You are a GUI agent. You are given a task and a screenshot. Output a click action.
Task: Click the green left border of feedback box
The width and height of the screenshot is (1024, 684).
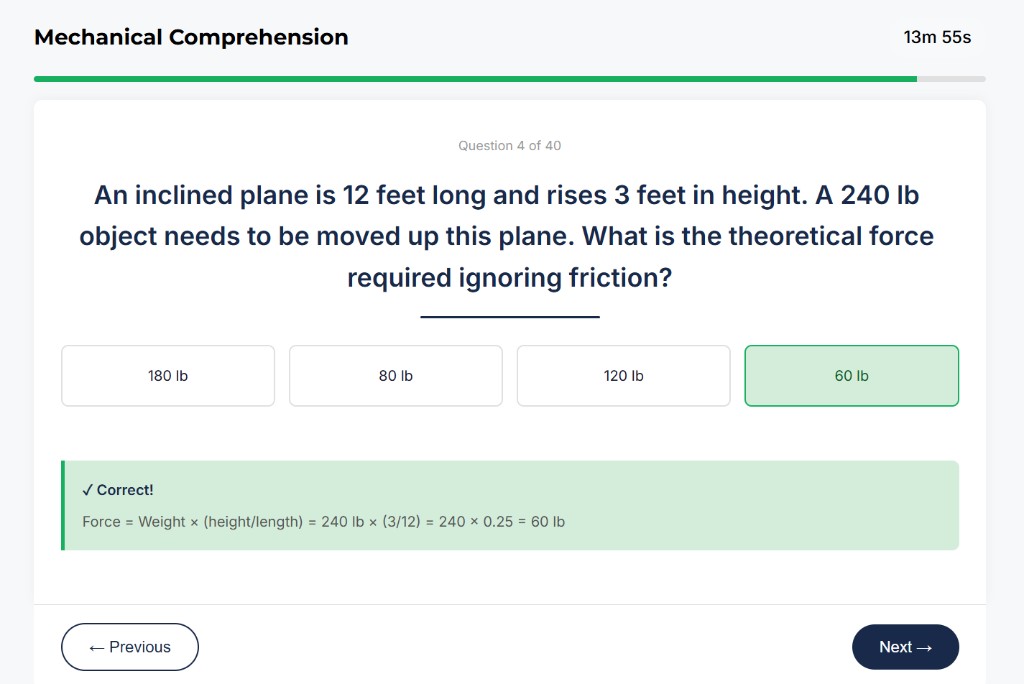tap(63, 505)
